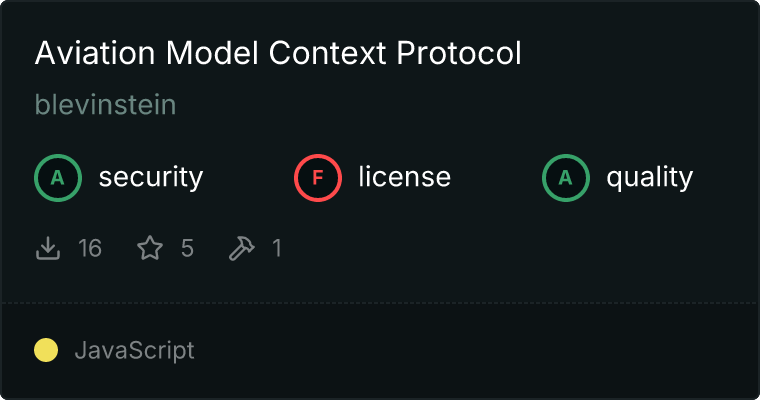Click the empty card footer right of JavaScript
760x400 pixels.
[x=480, y=351]
